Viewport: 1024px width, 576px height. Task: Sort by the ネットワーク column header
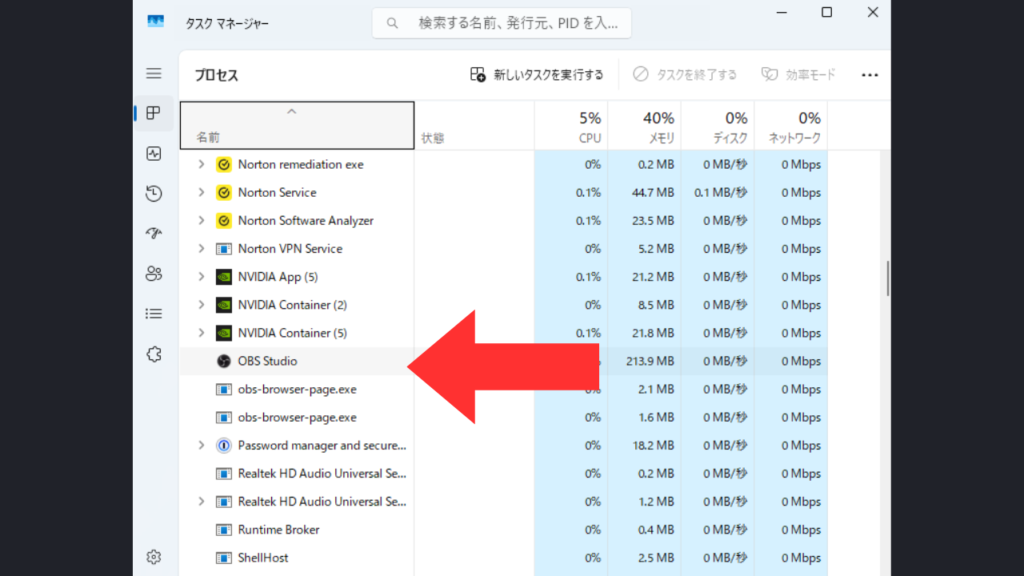791,125
